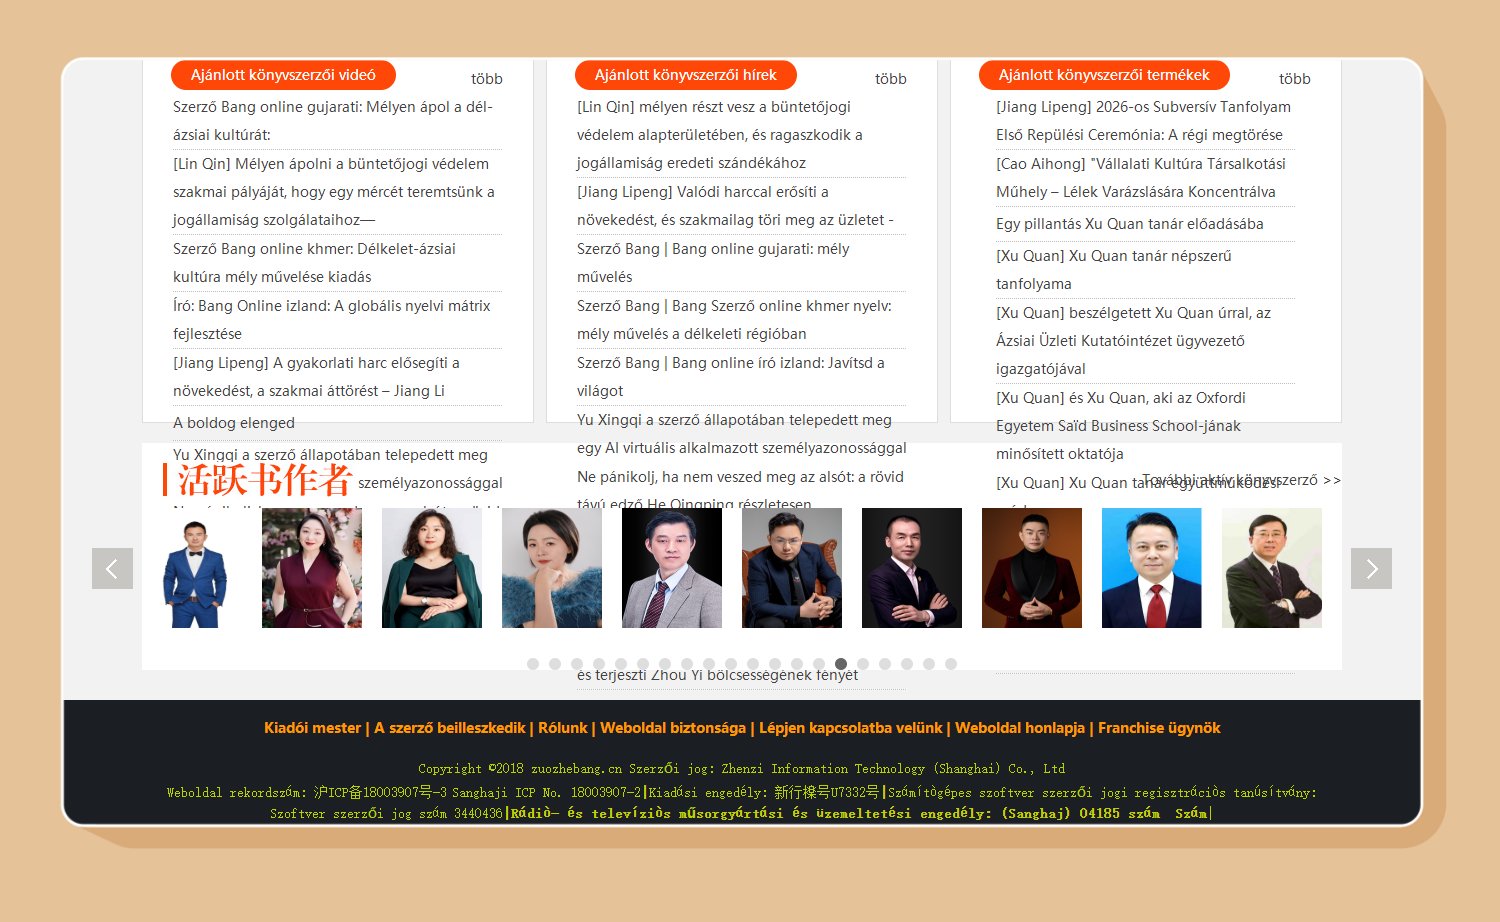Image resolution: width=1500 pixels, height=922 pixels.
Task: Open 'több' next to Ajánlott könyvszerzői videó
Action: pos(486,79)
